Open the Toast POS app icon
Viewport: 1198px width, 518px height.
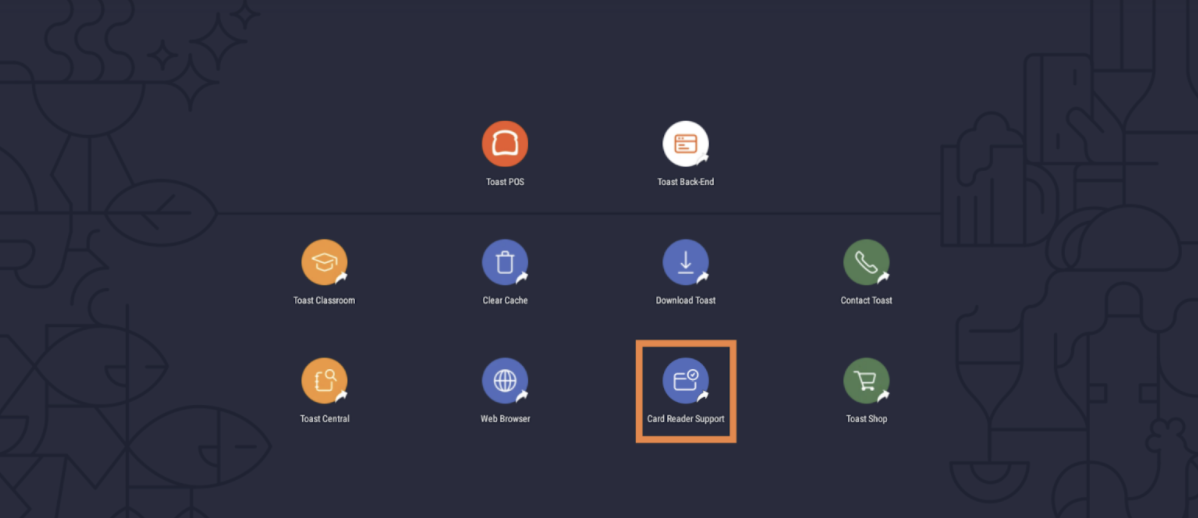click(x=505, y=144)
